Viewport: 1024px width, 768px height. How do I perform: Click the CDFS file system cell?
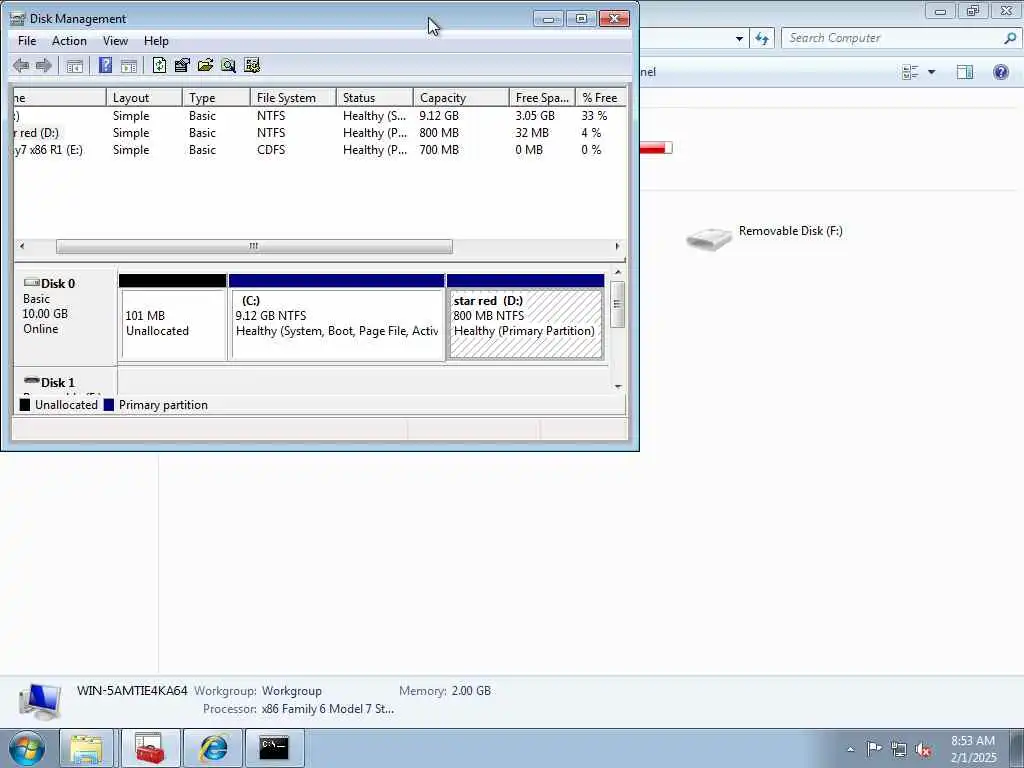[x=271, y=150]
